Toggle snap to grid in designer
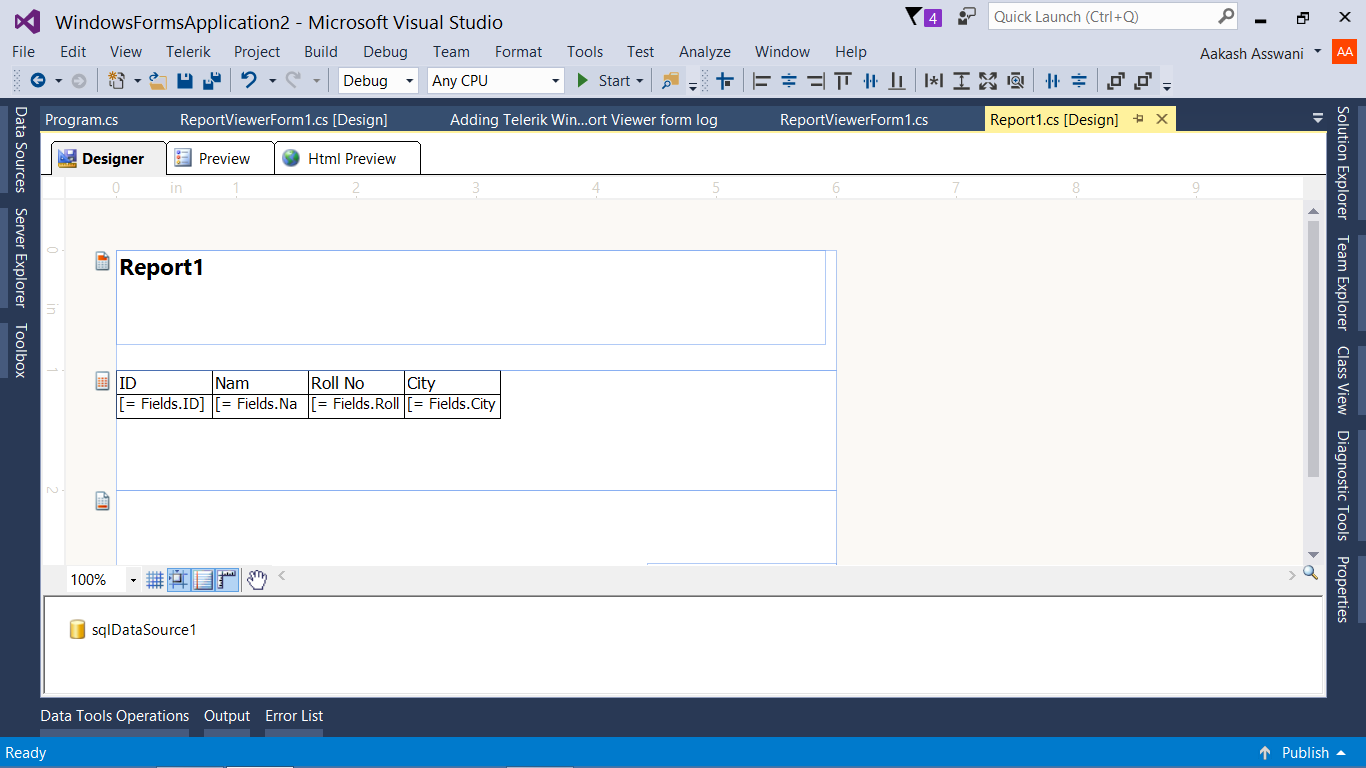Image resolution: width=1366 pixels, height=768 pixels. coord(179,579)
